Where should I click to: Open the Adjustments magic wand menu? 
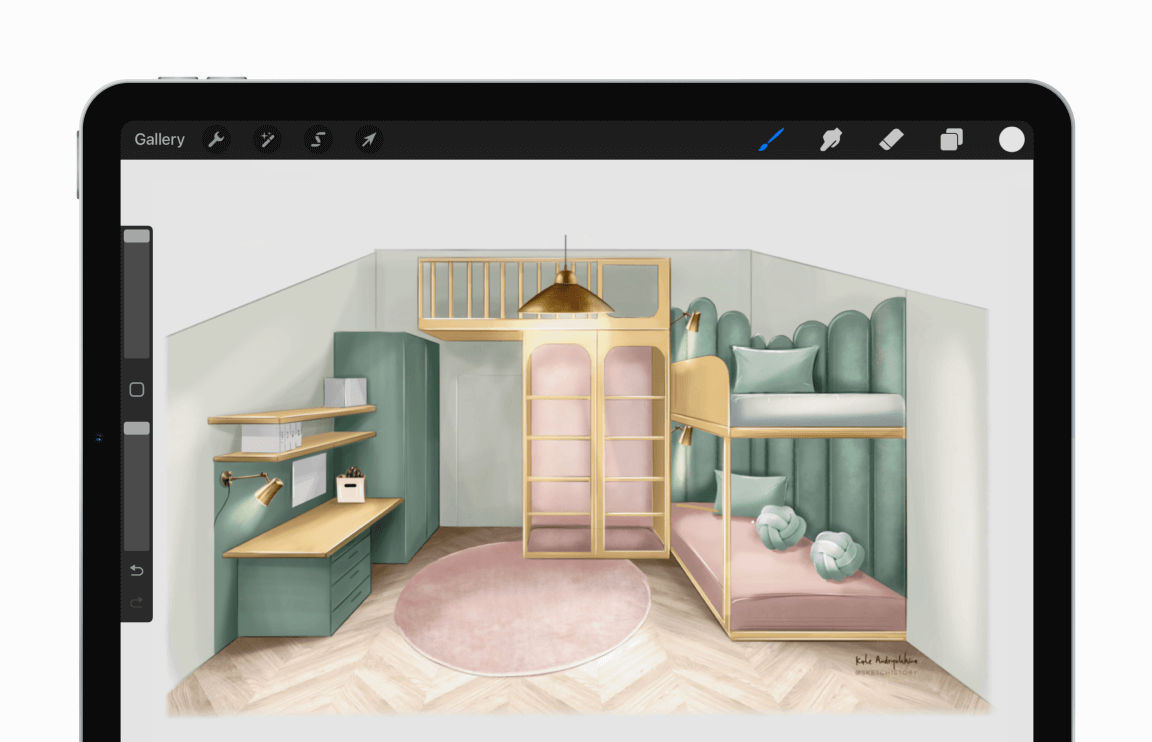tap(267, 139)
